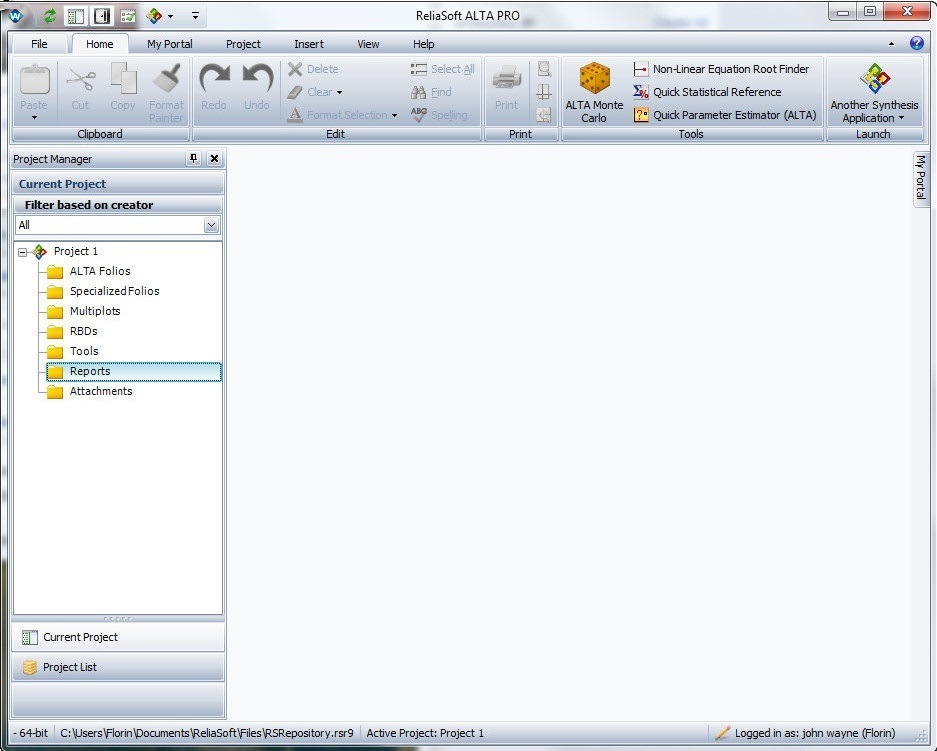
Task: Click the Redo arrow
Action: 214,79
